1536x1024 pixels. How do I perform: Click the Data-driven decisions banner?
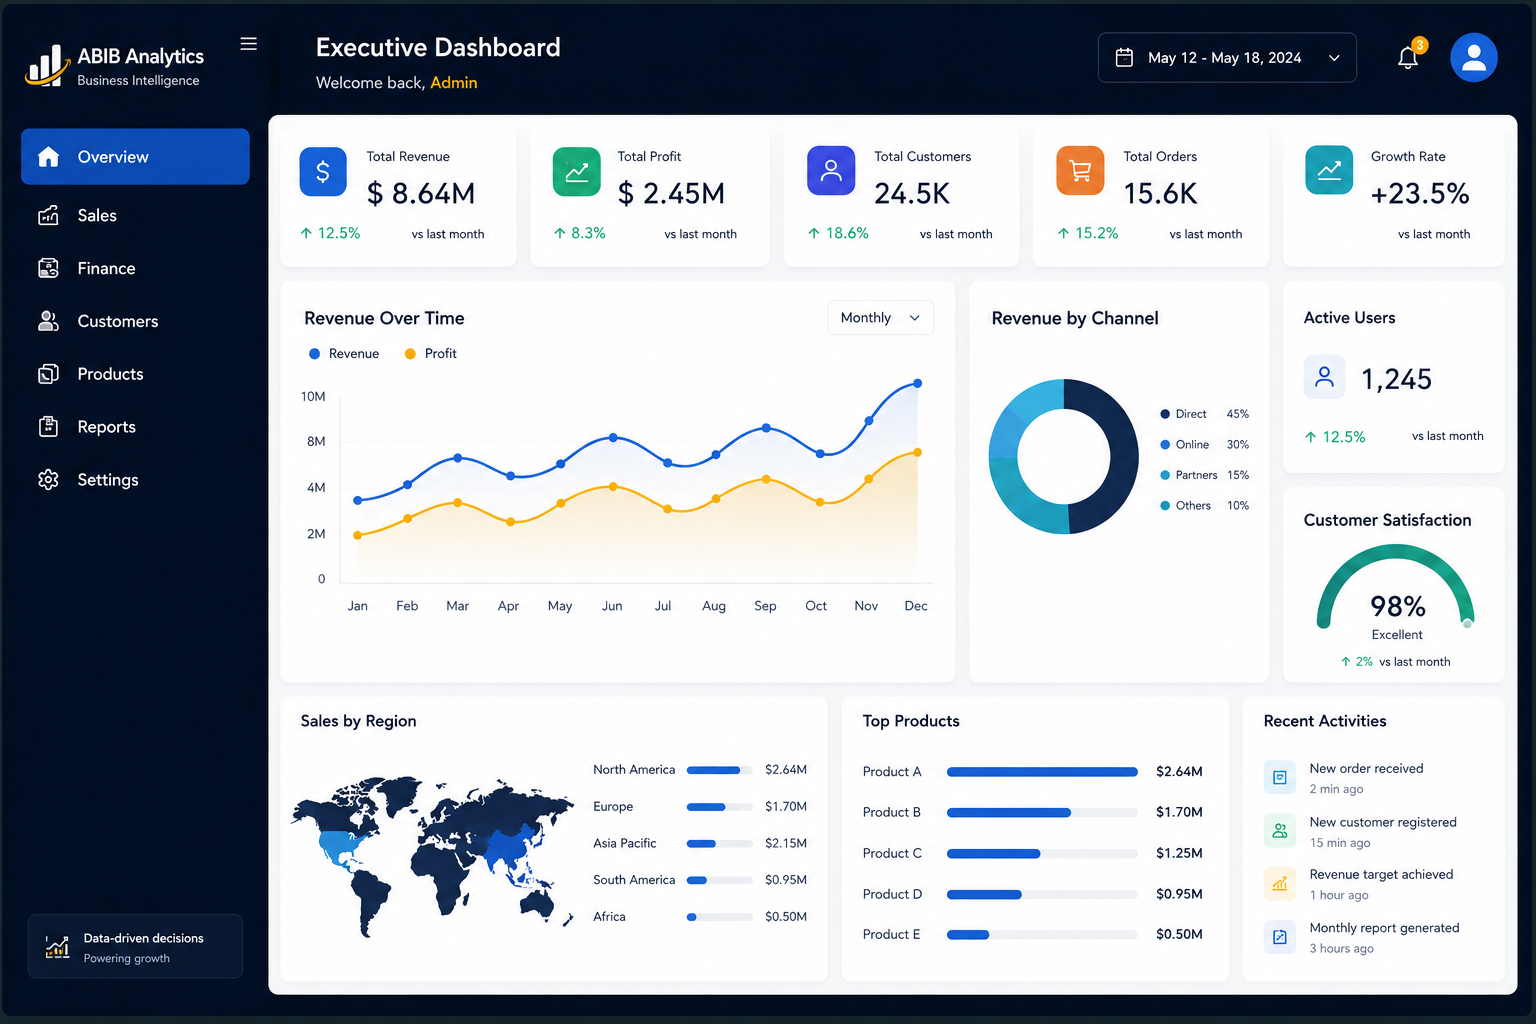click(x=135, y=946)
